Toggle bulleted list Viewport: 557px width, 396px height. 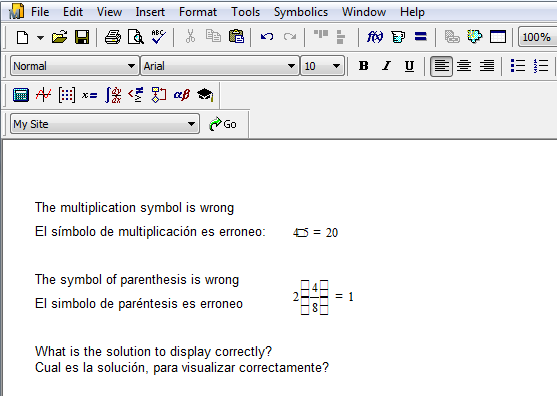[518, 66]
